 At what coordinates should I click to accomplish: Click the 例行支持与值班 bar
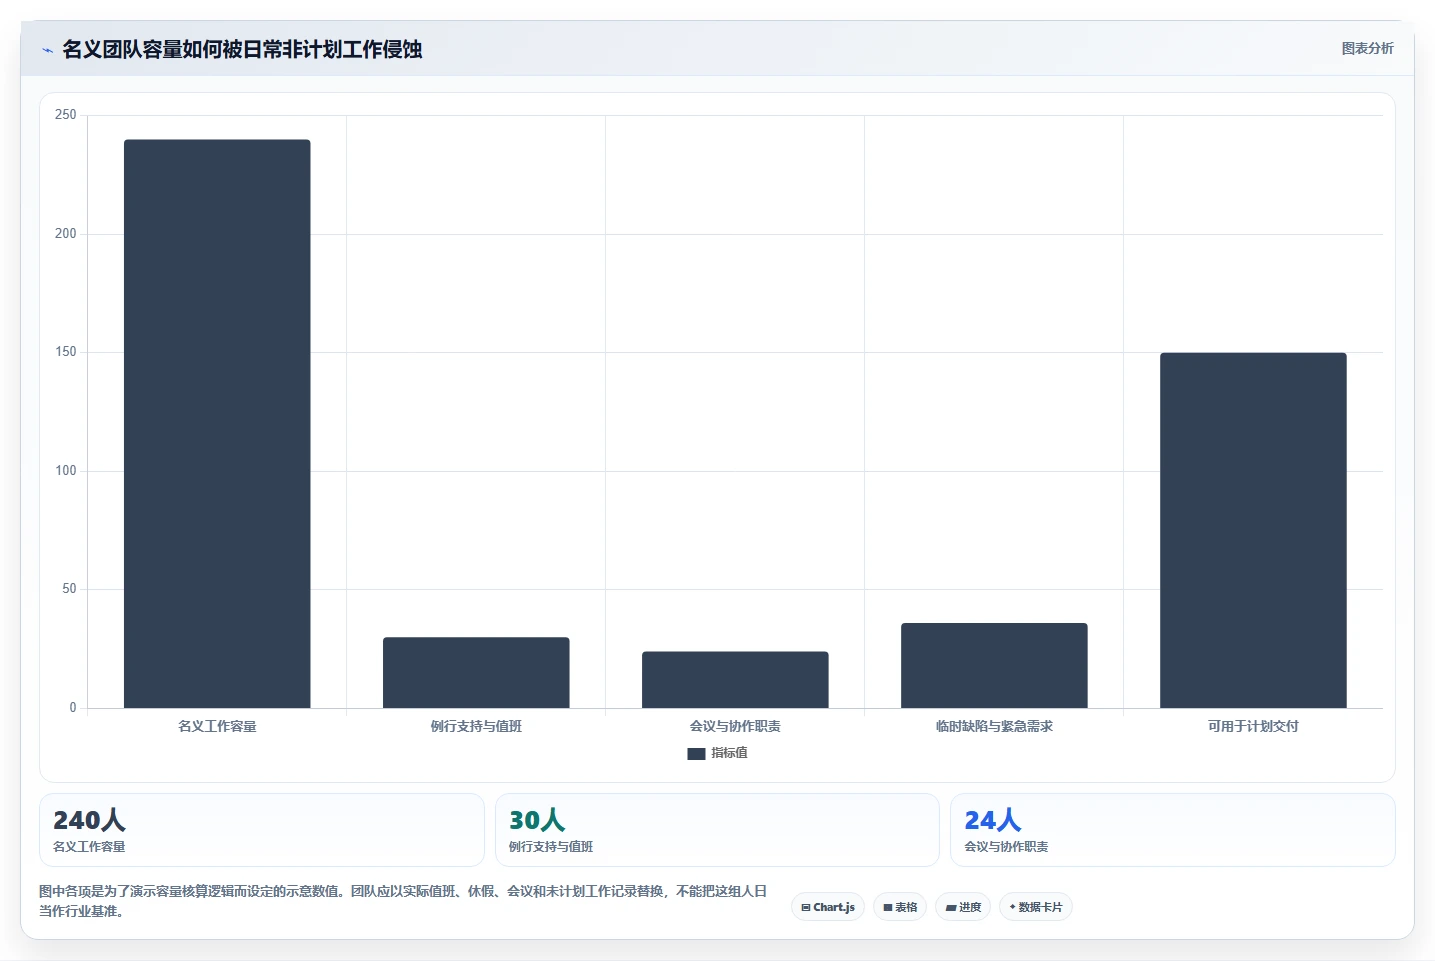(476, 672)
